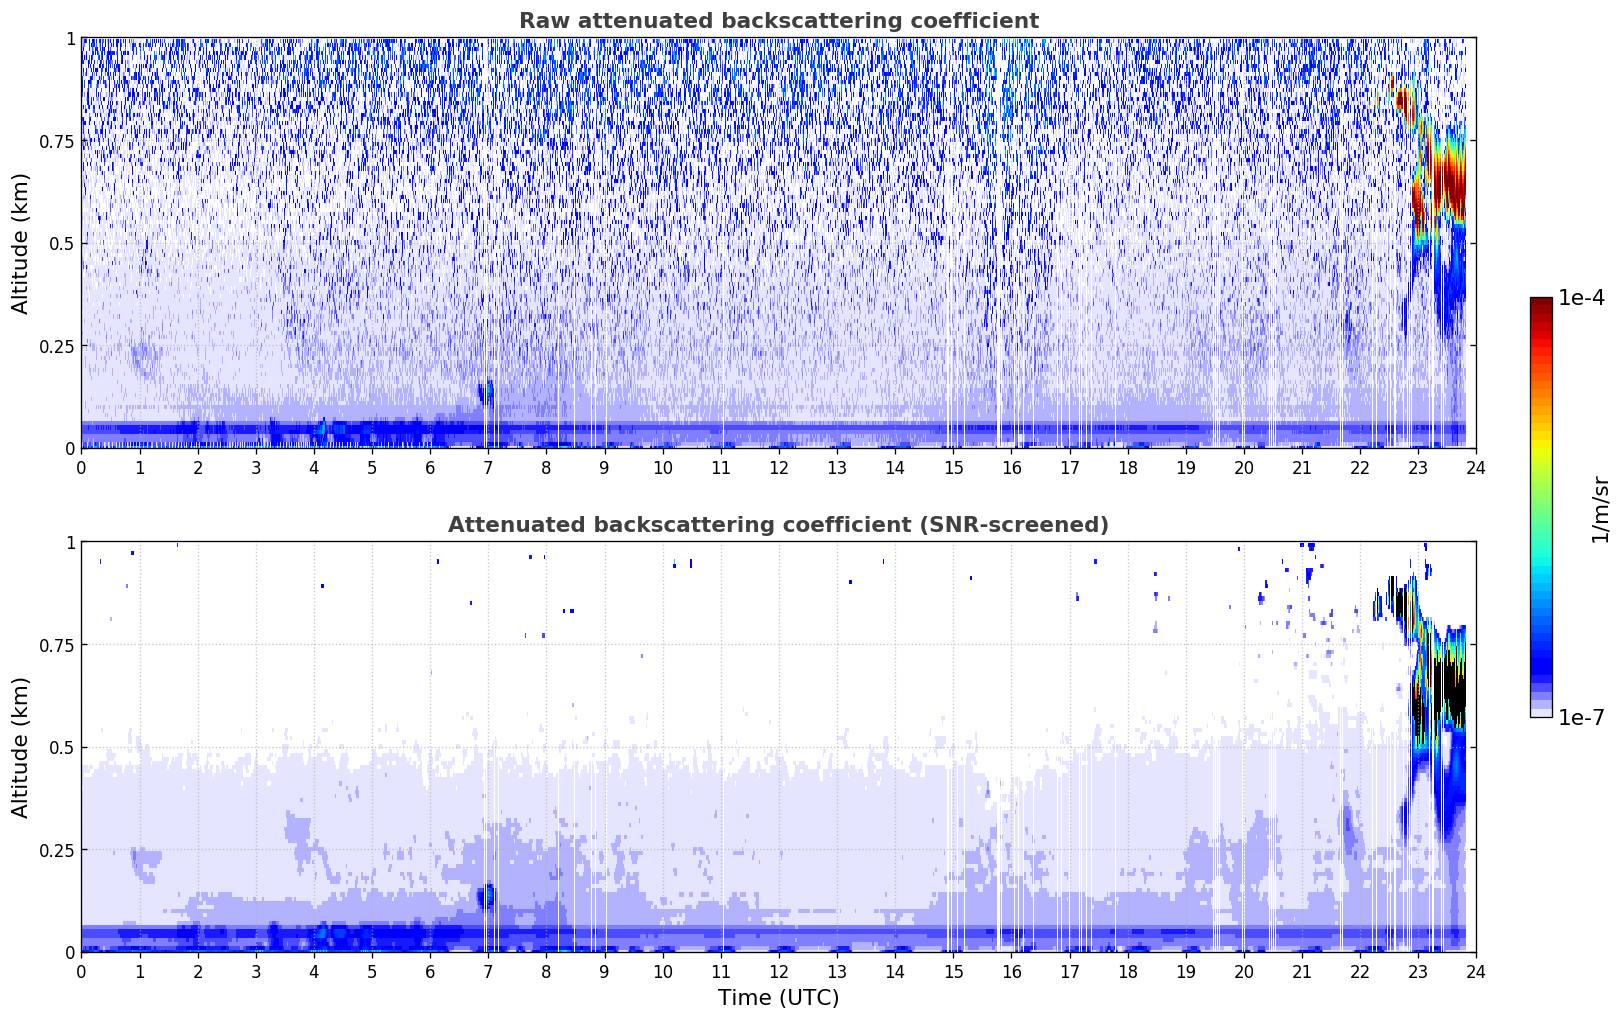Click the colorbar gradient scale

1541,507
